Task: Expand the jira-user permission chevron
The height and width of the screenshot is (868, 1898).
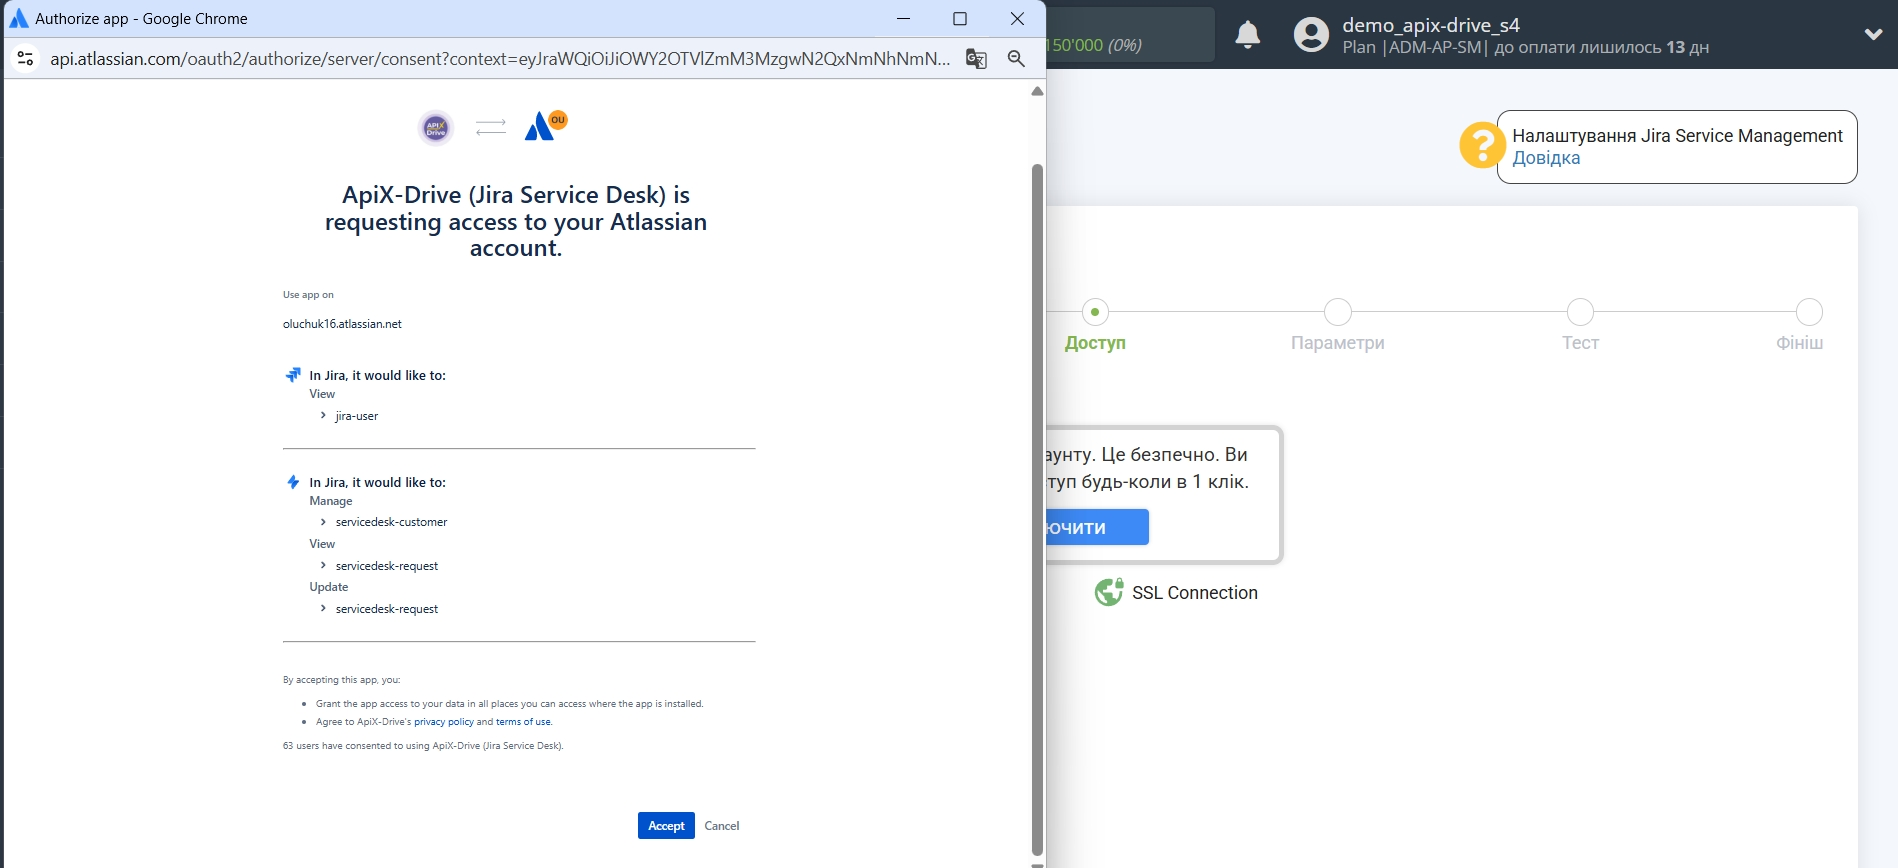Action: coord(323,415)
